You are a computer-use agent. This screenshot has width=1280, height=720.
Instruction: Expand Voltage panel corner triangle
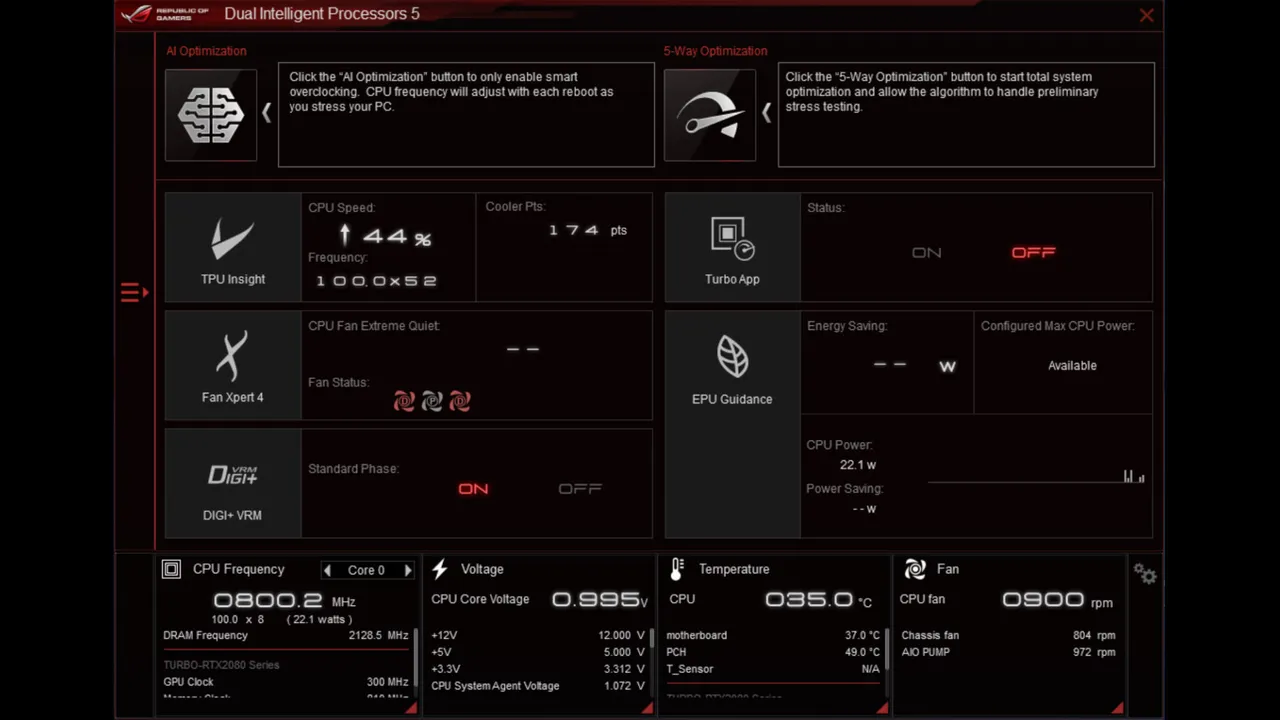pos(647,708)
